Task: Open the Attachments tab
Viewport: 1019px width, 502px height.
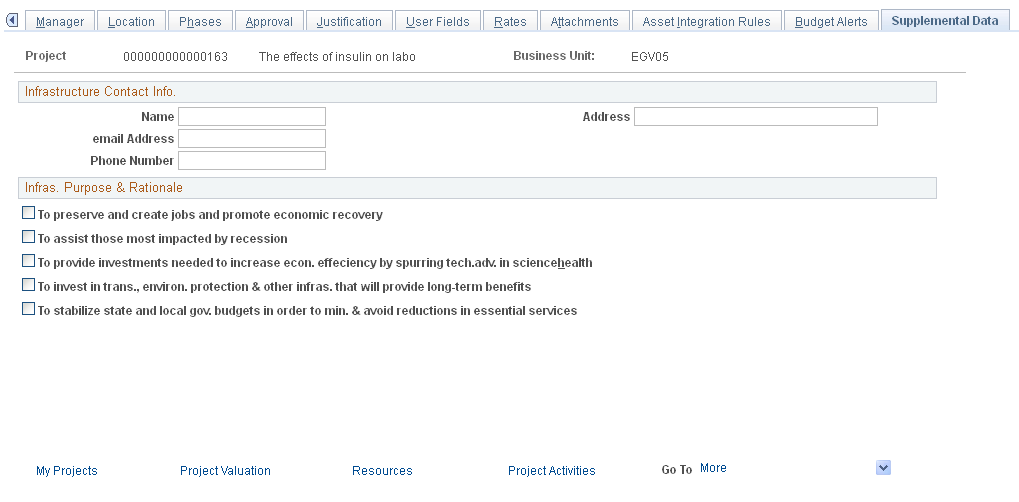Action: pyautogui.click(x=584, y=21)
